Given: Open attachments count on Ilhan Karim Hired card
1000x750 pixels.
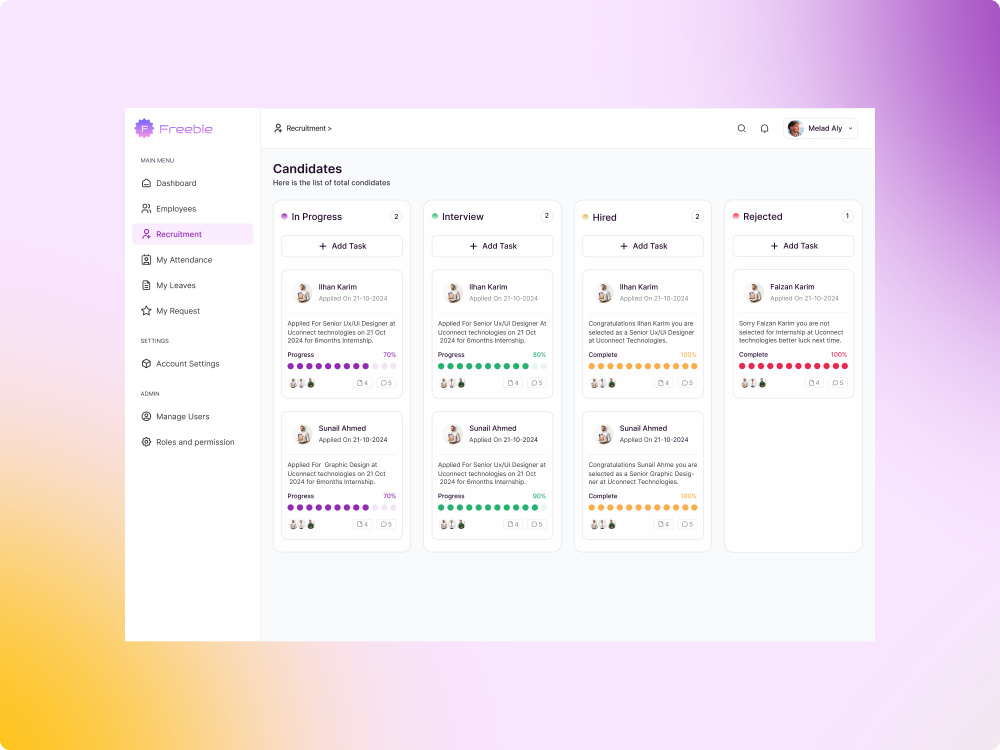Looking at the screenshot, I should click(x=663, y=383).
